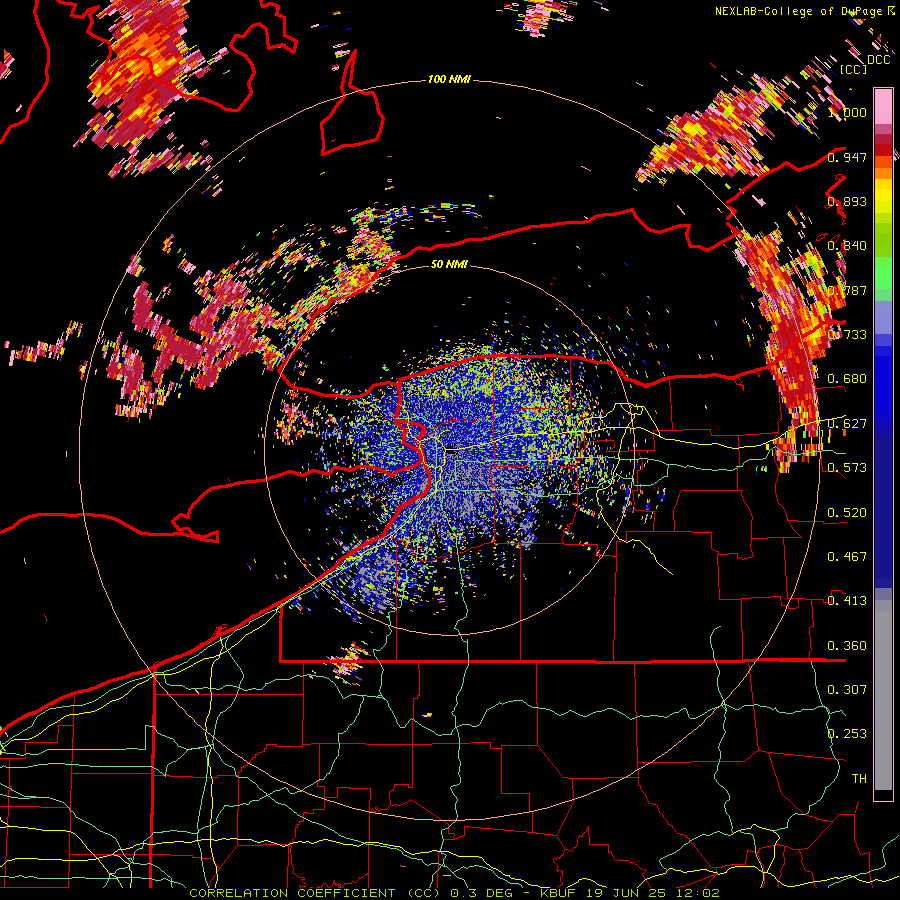Click the 0.733 legend value

tap(847, 335)
